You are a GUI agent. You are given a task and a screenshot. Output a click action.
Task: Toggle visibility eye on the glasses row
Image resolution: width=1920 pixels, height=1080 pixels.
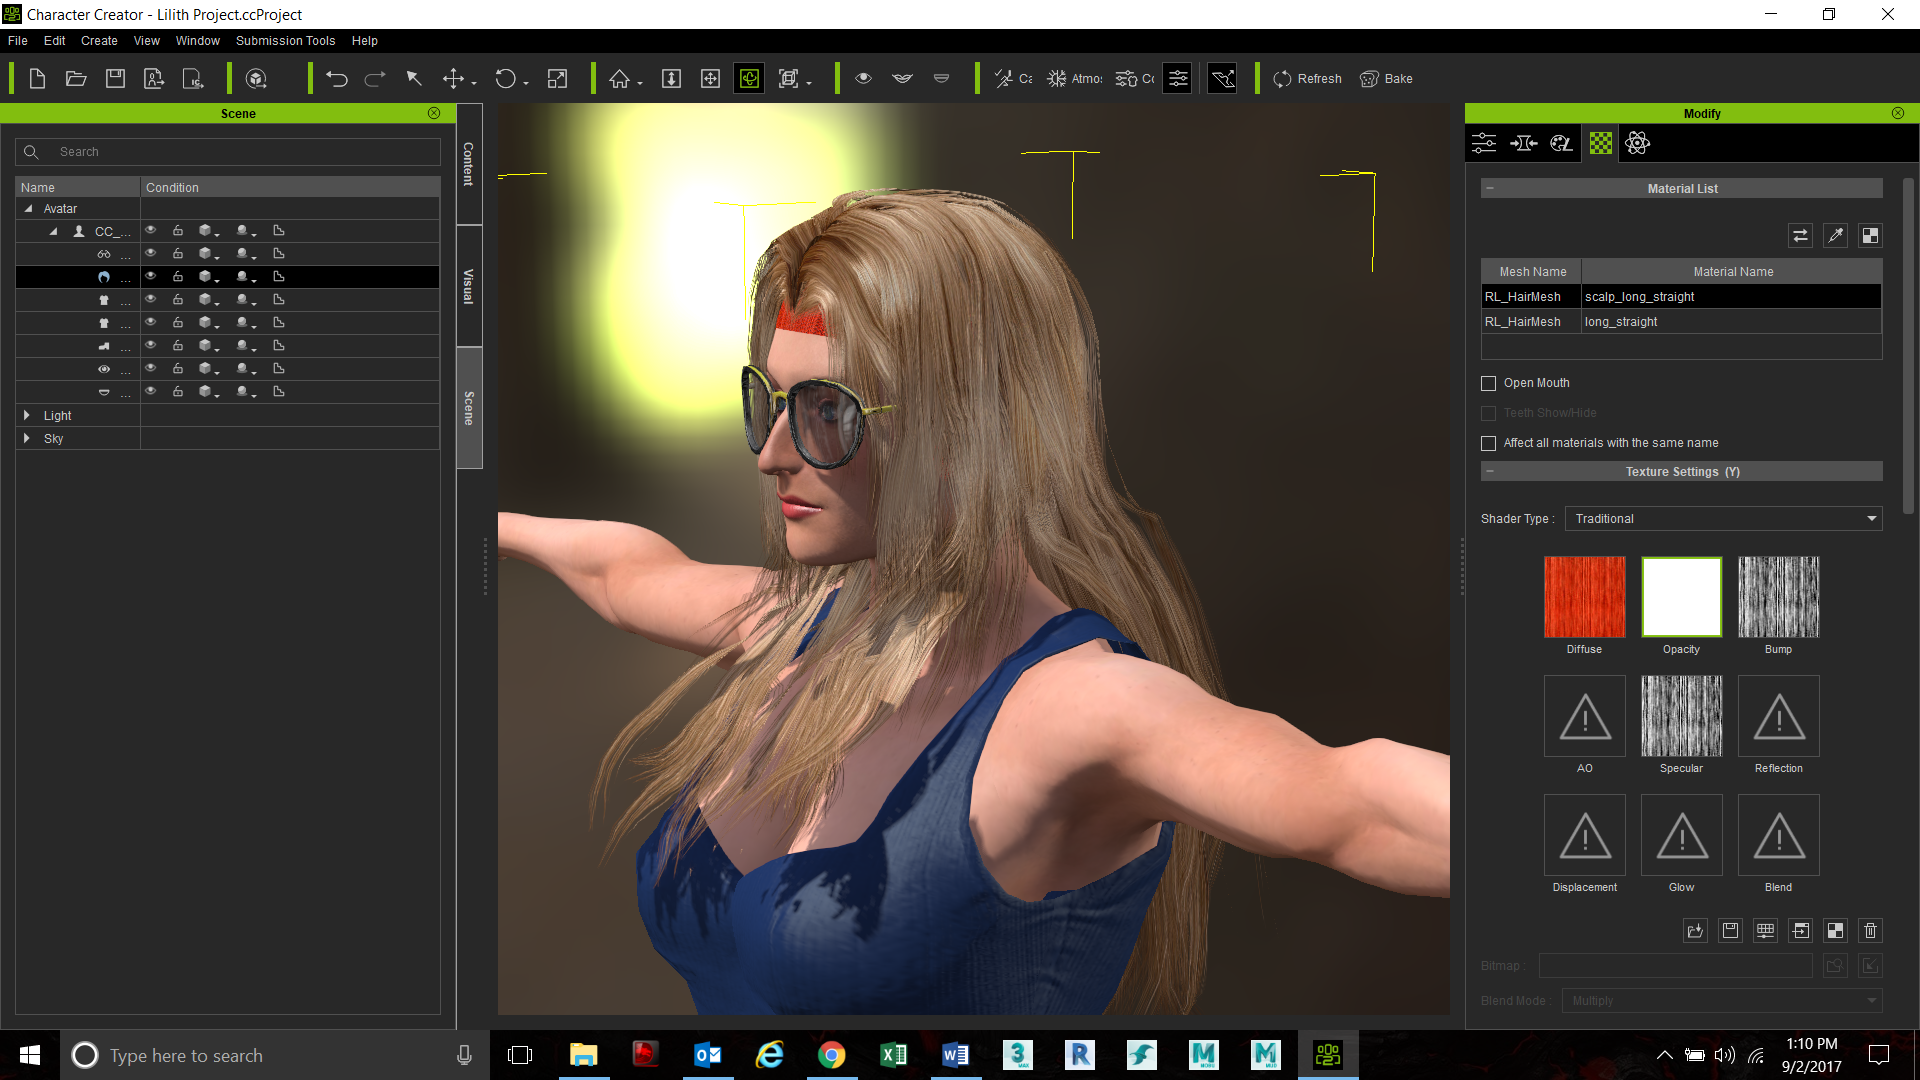point(151,254)
